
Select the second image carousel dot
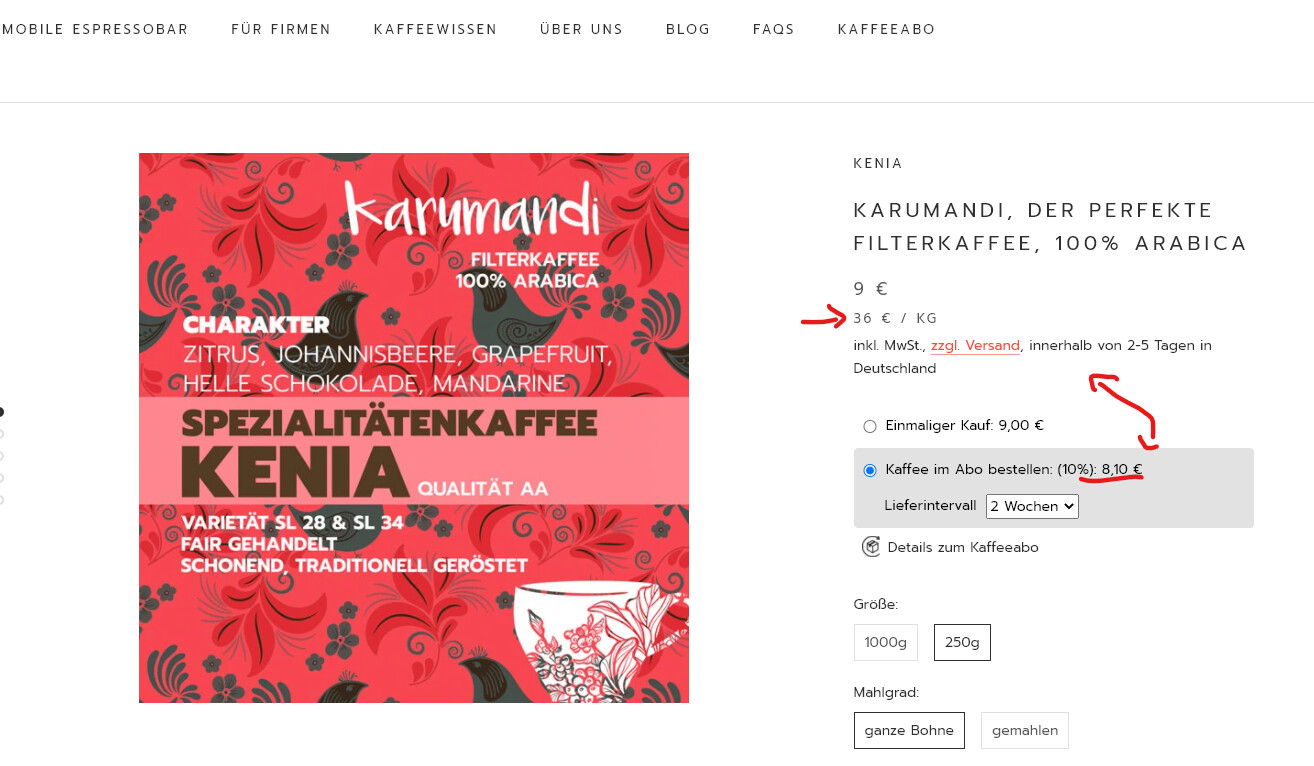coord(1,434)
